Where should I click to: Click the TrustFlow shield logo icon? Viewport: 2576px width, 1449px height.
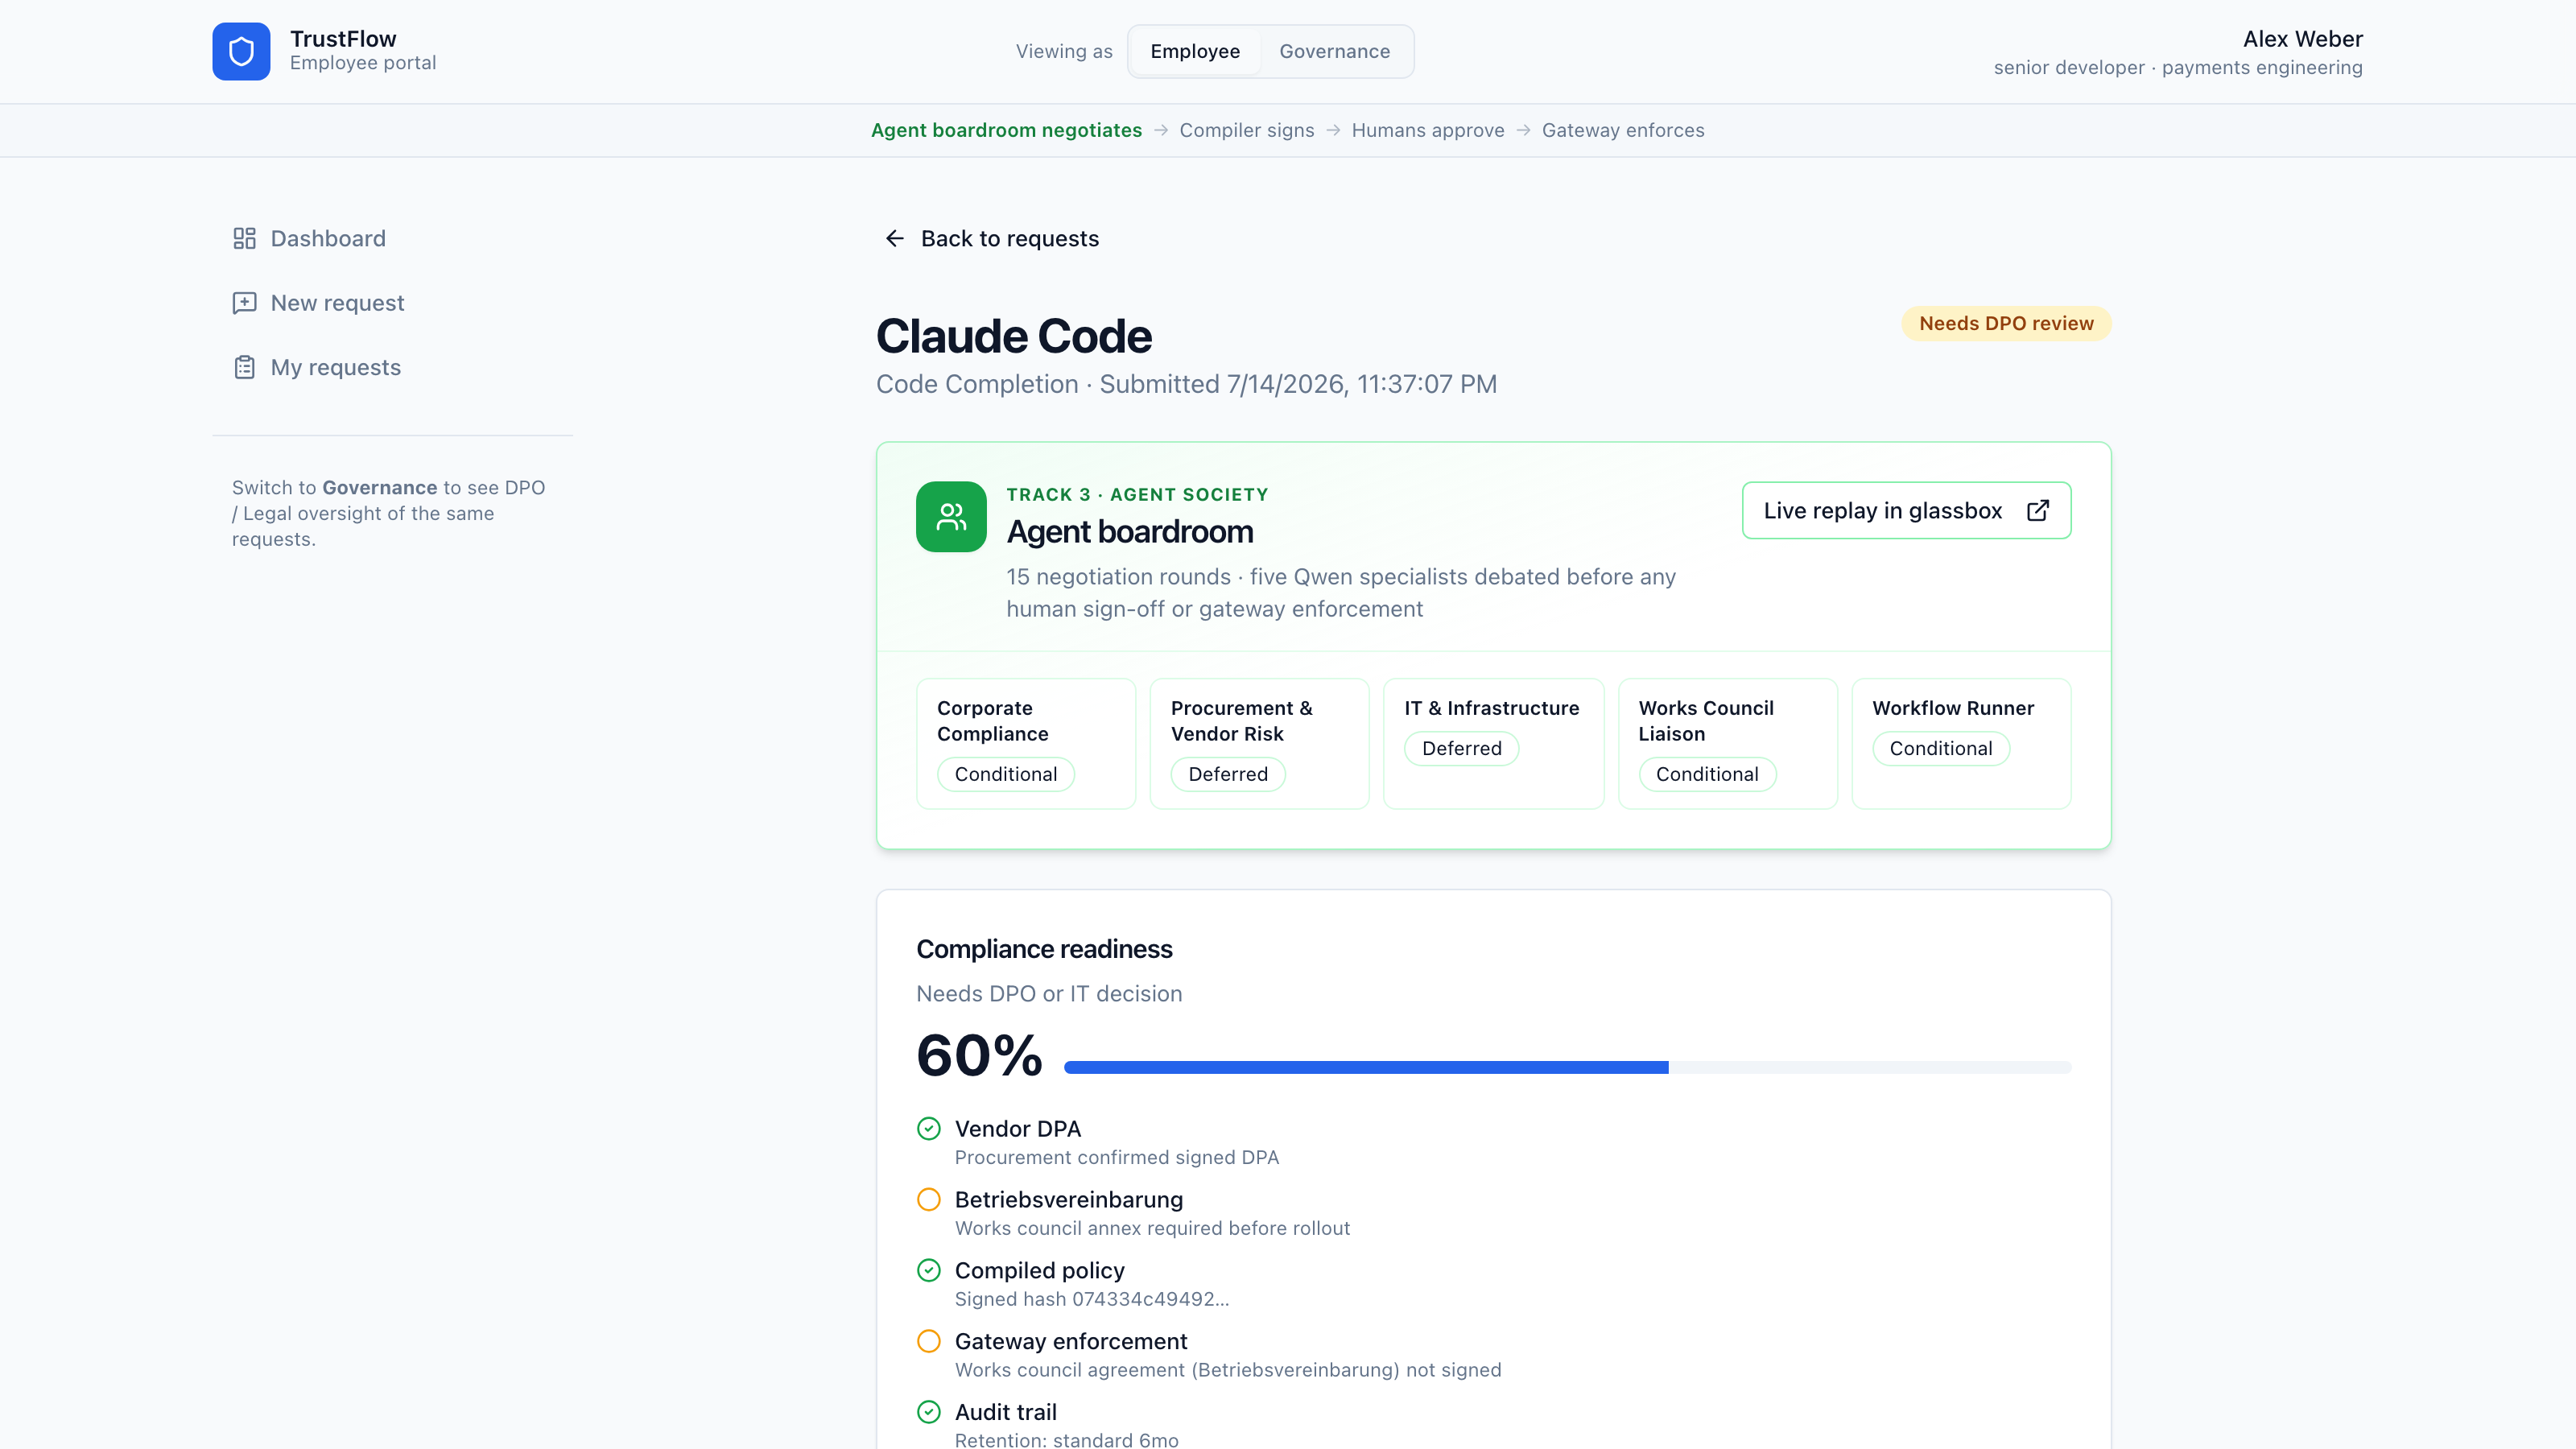coord(241,51)
